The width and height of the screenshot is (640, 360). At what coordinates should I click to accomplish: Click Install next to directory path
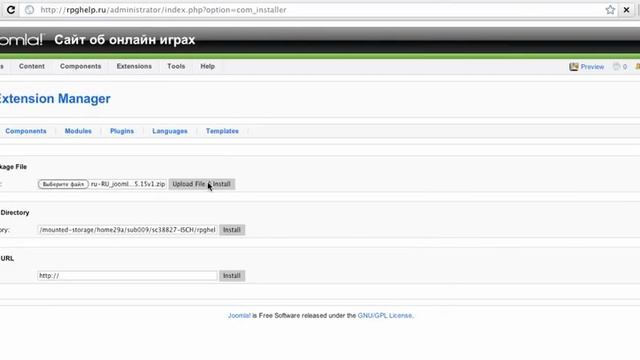click(232, 230)
